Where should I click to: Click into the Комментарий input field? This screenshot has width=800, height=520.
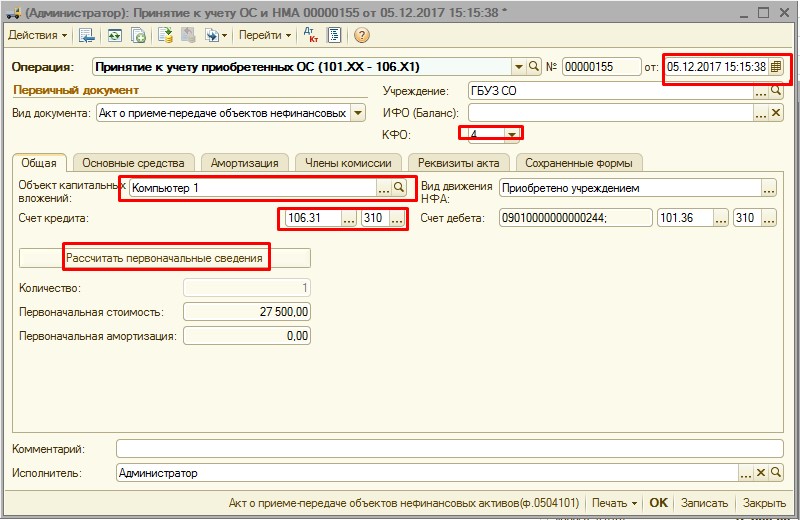click(447, 449)
